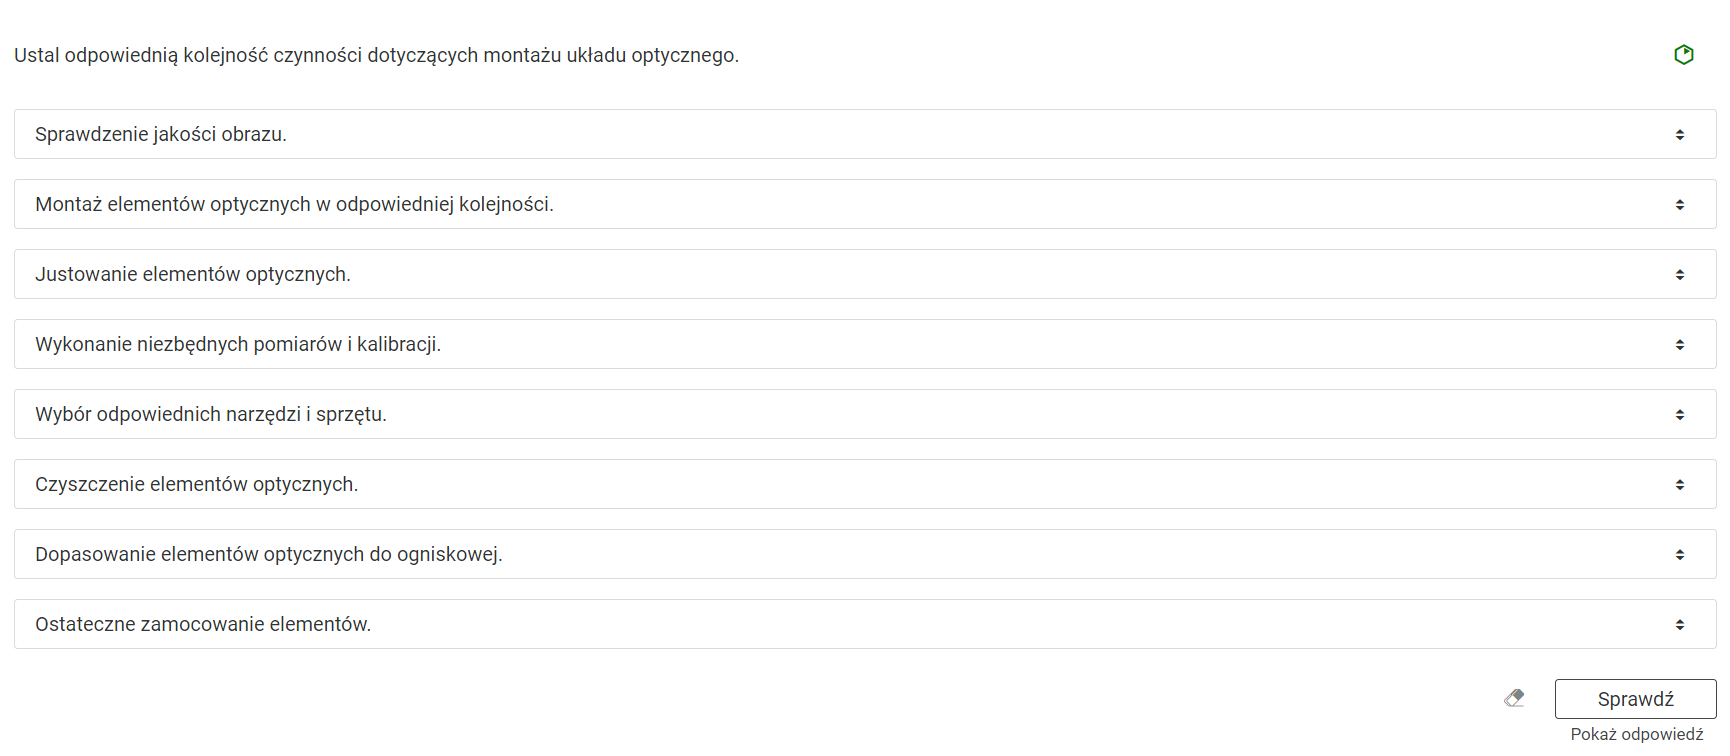
Task: Select item Wybór odpowiednich narzędzi i sprzętu
Action: point(211,415)
